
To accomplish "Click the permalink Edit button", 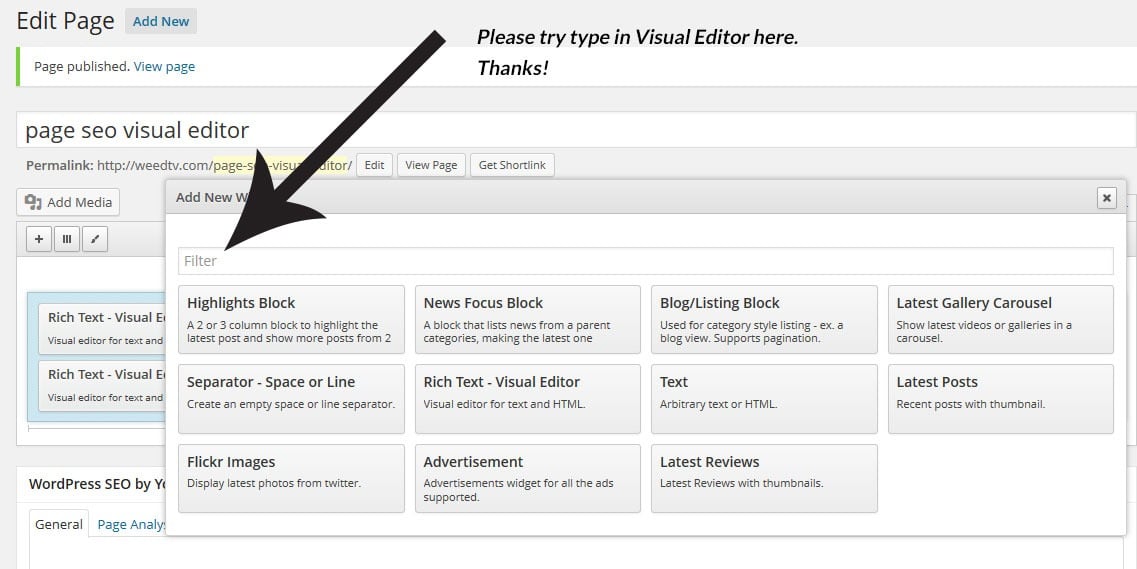I will point(374,165).
